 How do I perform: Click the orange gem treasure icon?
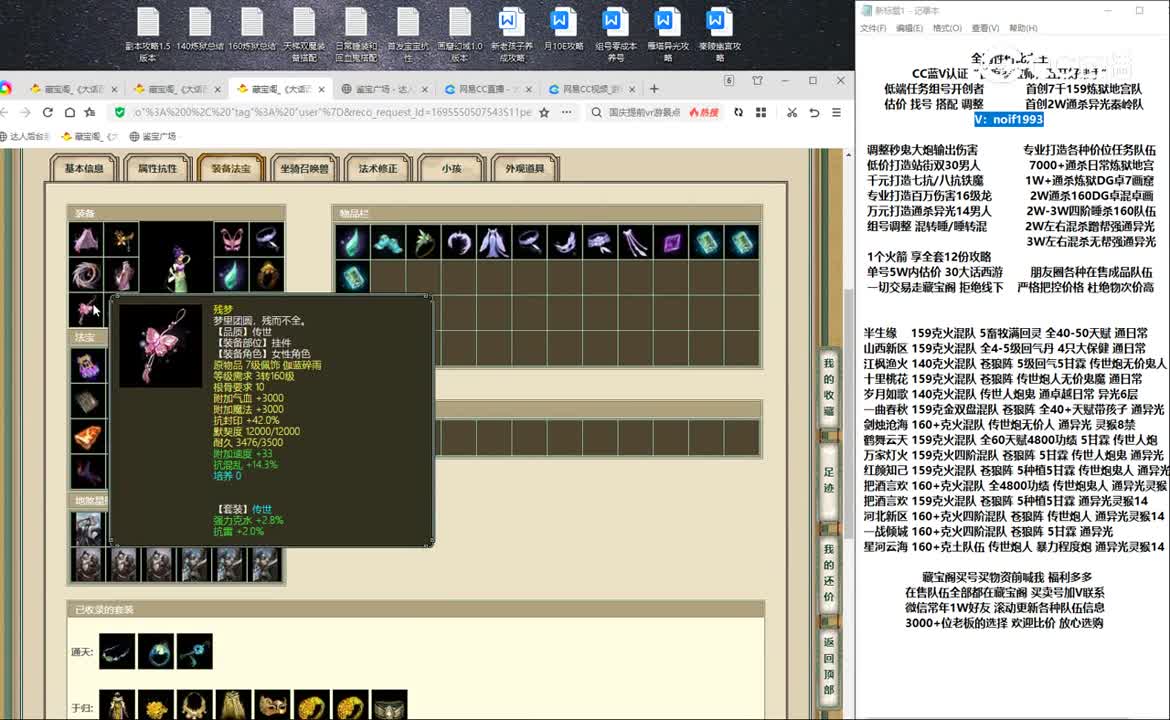(88, 437)
